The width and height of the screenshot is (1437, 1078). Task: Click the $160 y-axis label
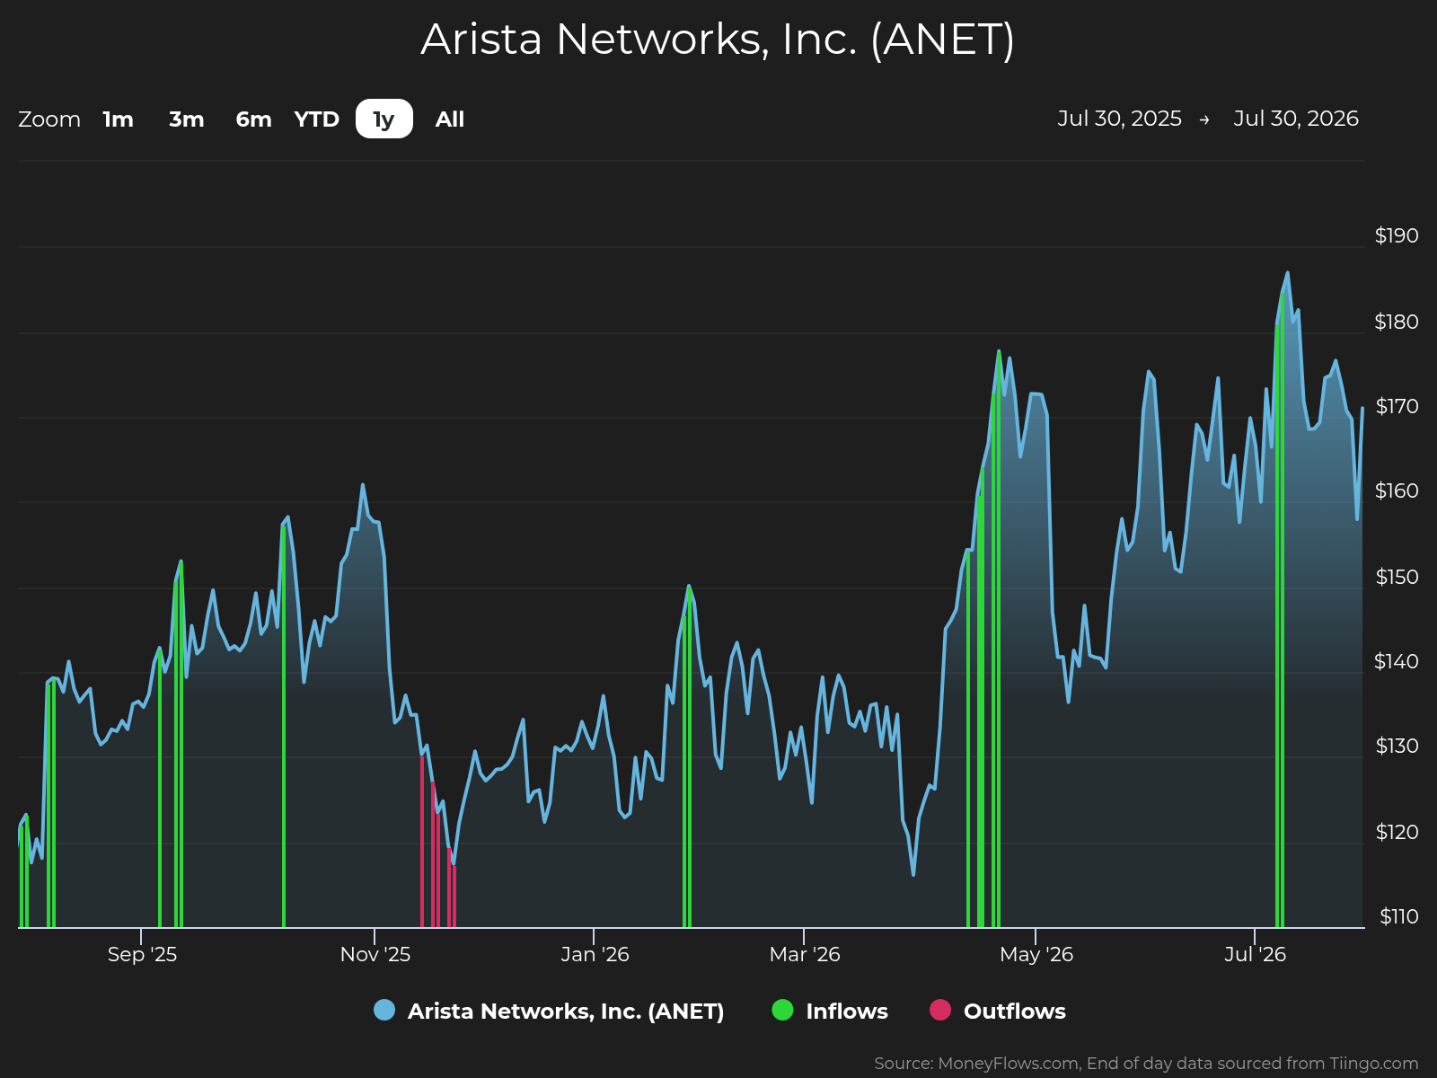click(1396, 491)
